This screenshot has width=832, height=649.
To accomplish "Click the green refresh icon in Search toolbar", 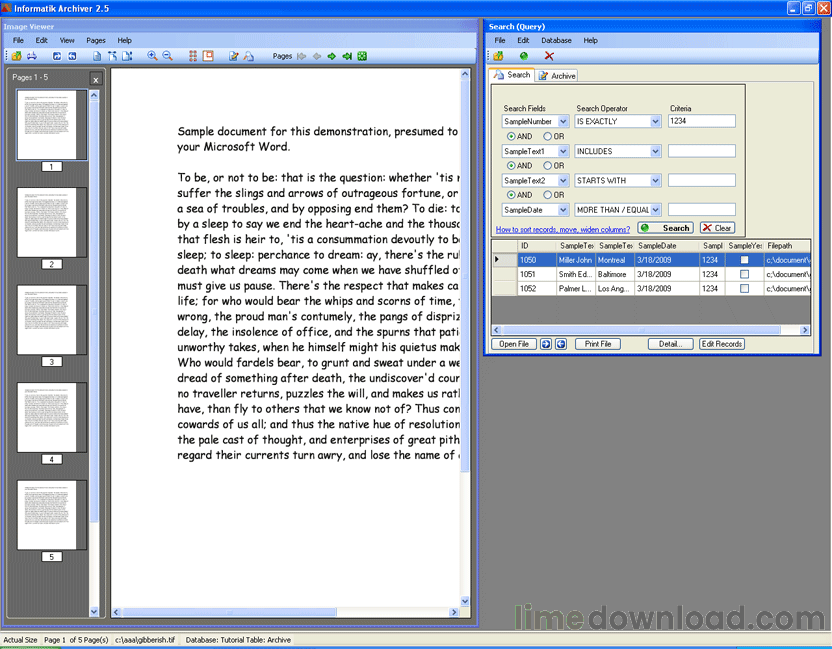I will pos(523,56).
